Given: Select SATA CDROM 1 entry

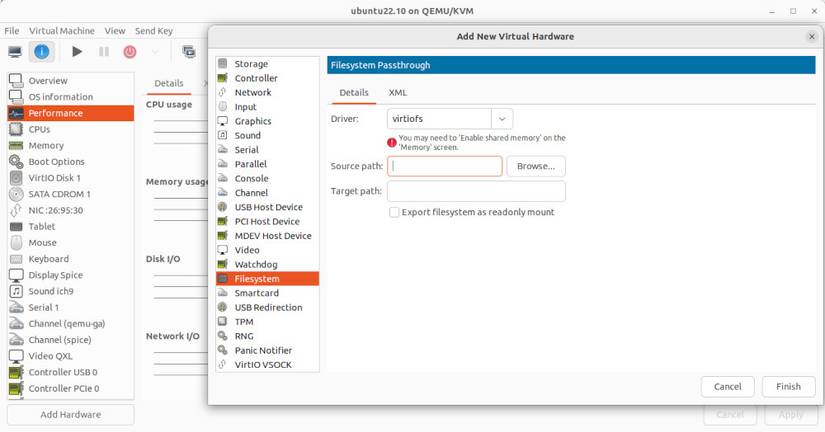Looking at the screenshot, I should tap(71, 194).
